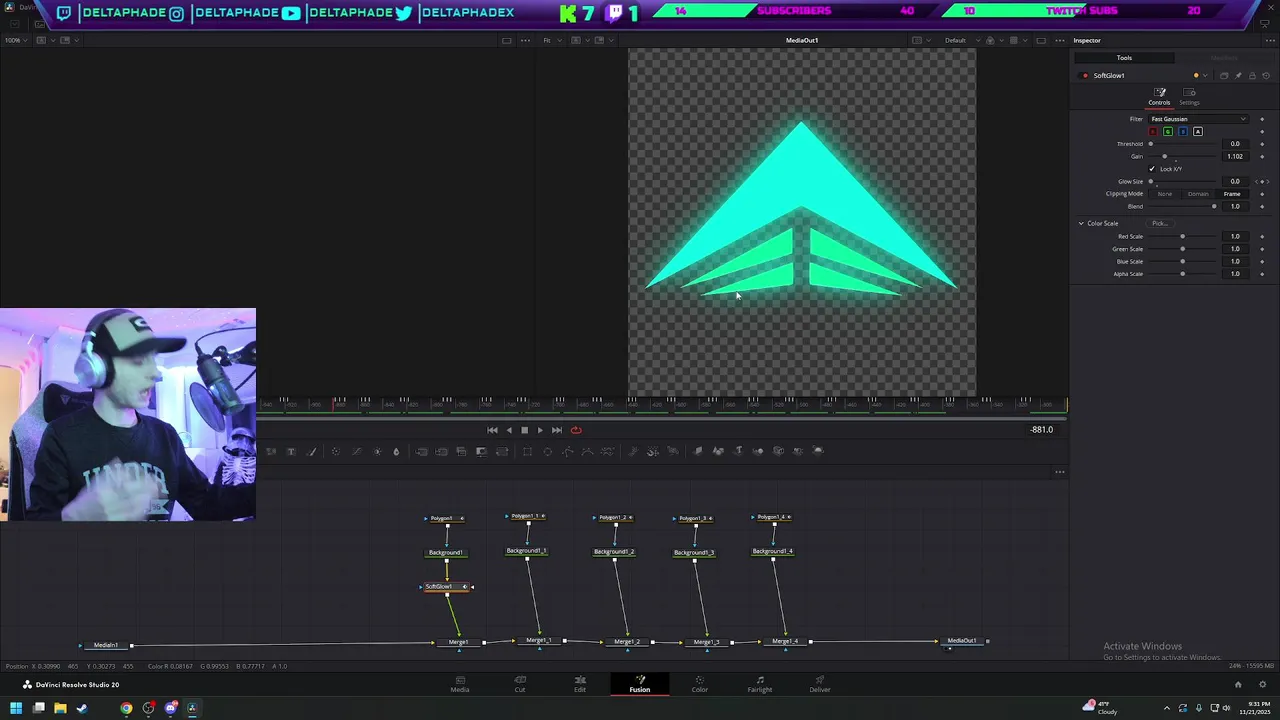Add a Rectangle mask from toolbar

(527, 451)
